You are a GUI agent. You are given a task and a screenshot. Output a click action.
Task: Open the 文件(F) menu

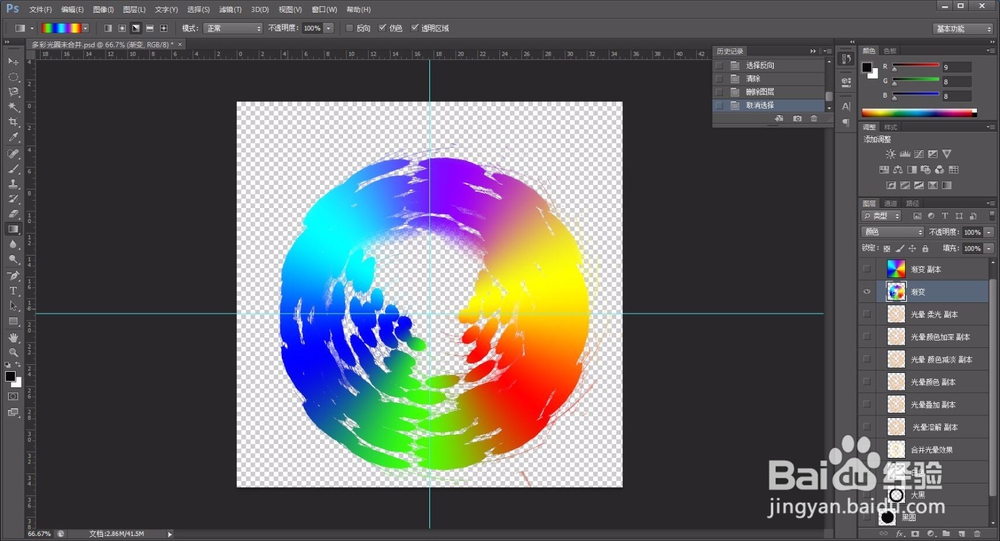click(41, 10)
